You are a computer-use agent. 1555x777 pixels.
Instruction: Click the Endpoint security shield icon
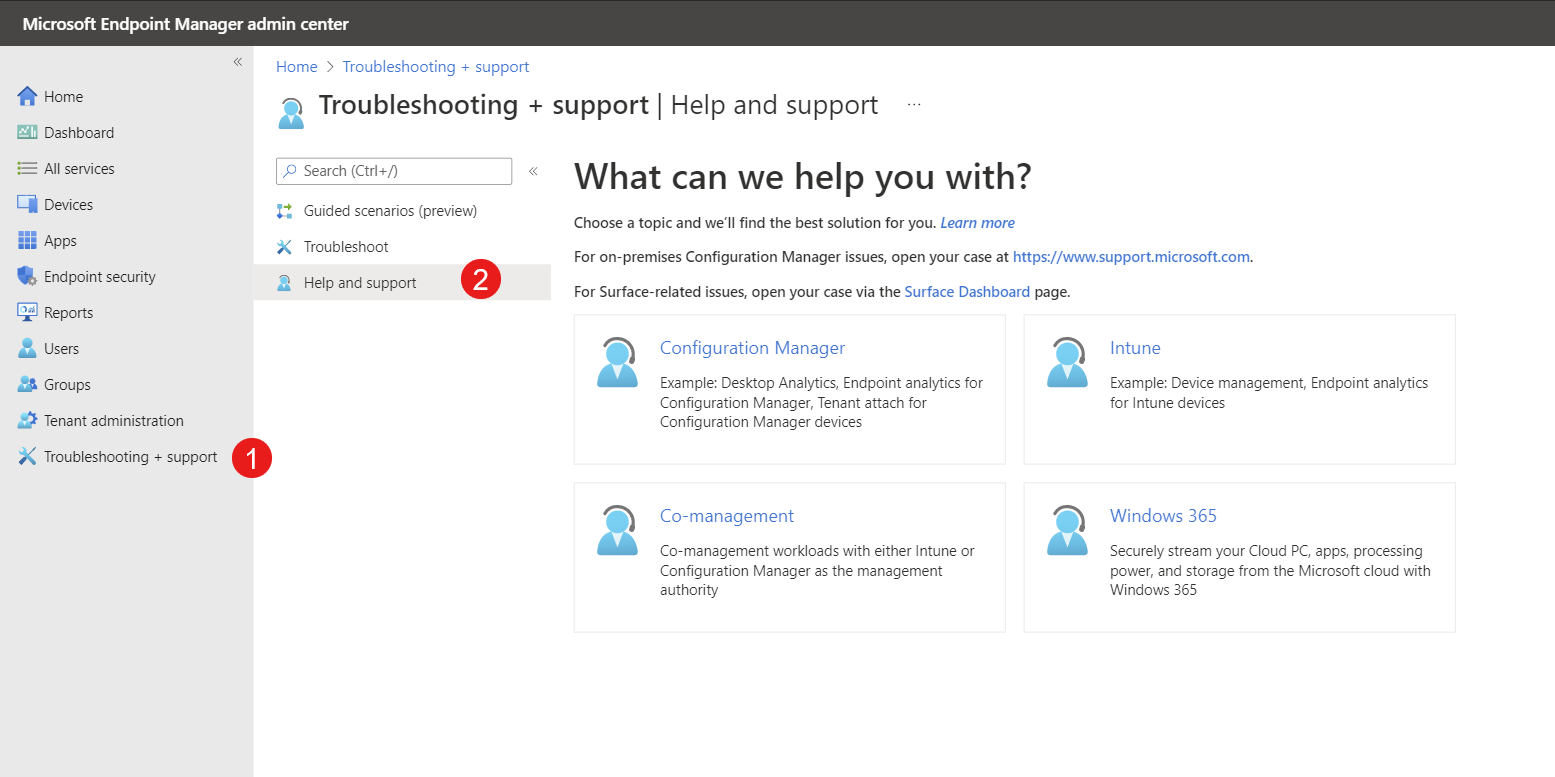tap(27, 277)
